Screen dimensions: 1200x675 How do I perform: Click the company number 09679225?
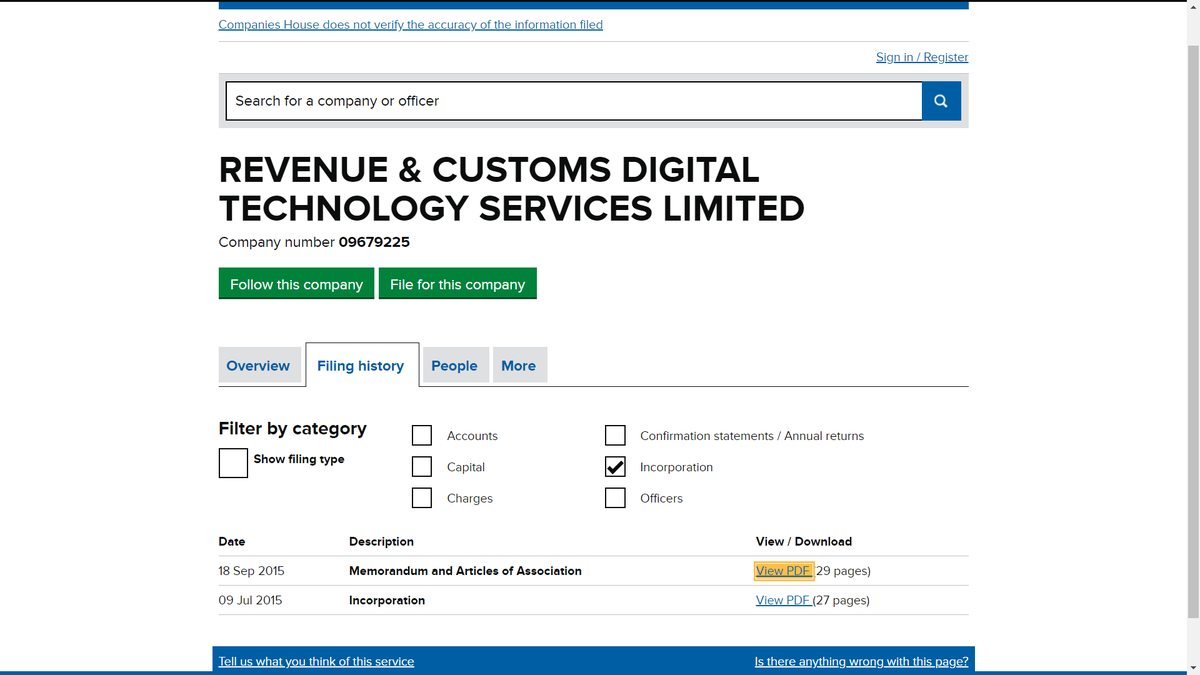pyautogui.click(x=374, y=242)
